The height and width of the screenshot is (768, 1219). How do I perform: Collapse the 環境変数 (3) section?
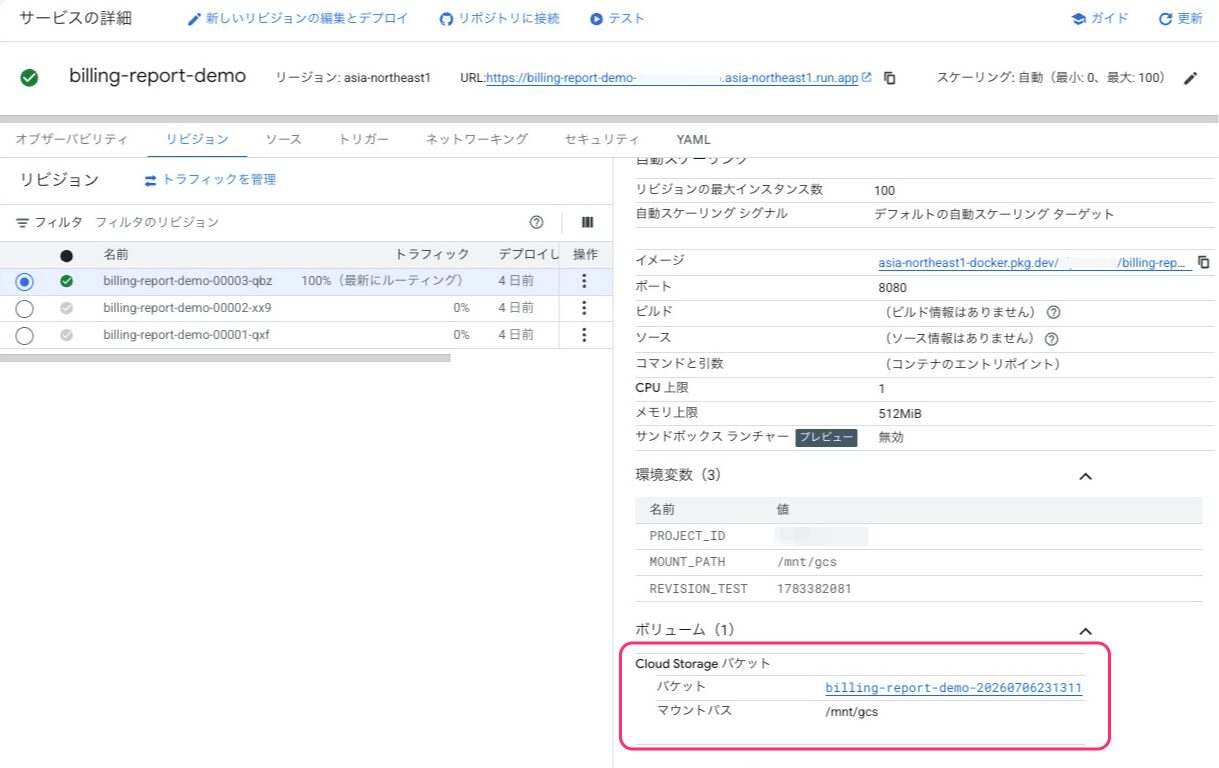pyautogui.click(x=1085, y=476)
